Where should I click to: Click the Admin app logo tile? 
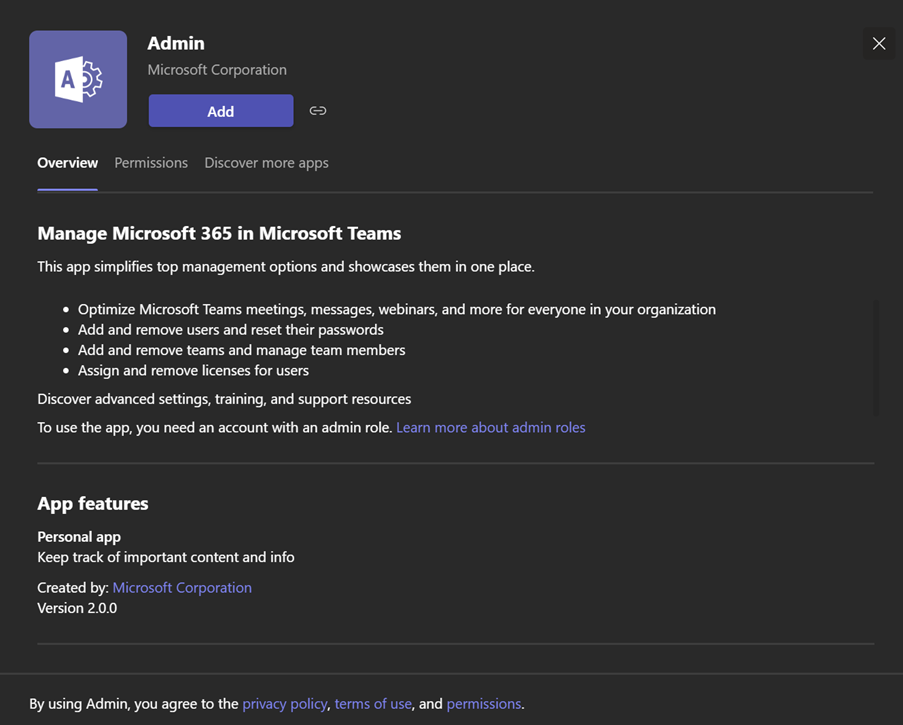78,79
